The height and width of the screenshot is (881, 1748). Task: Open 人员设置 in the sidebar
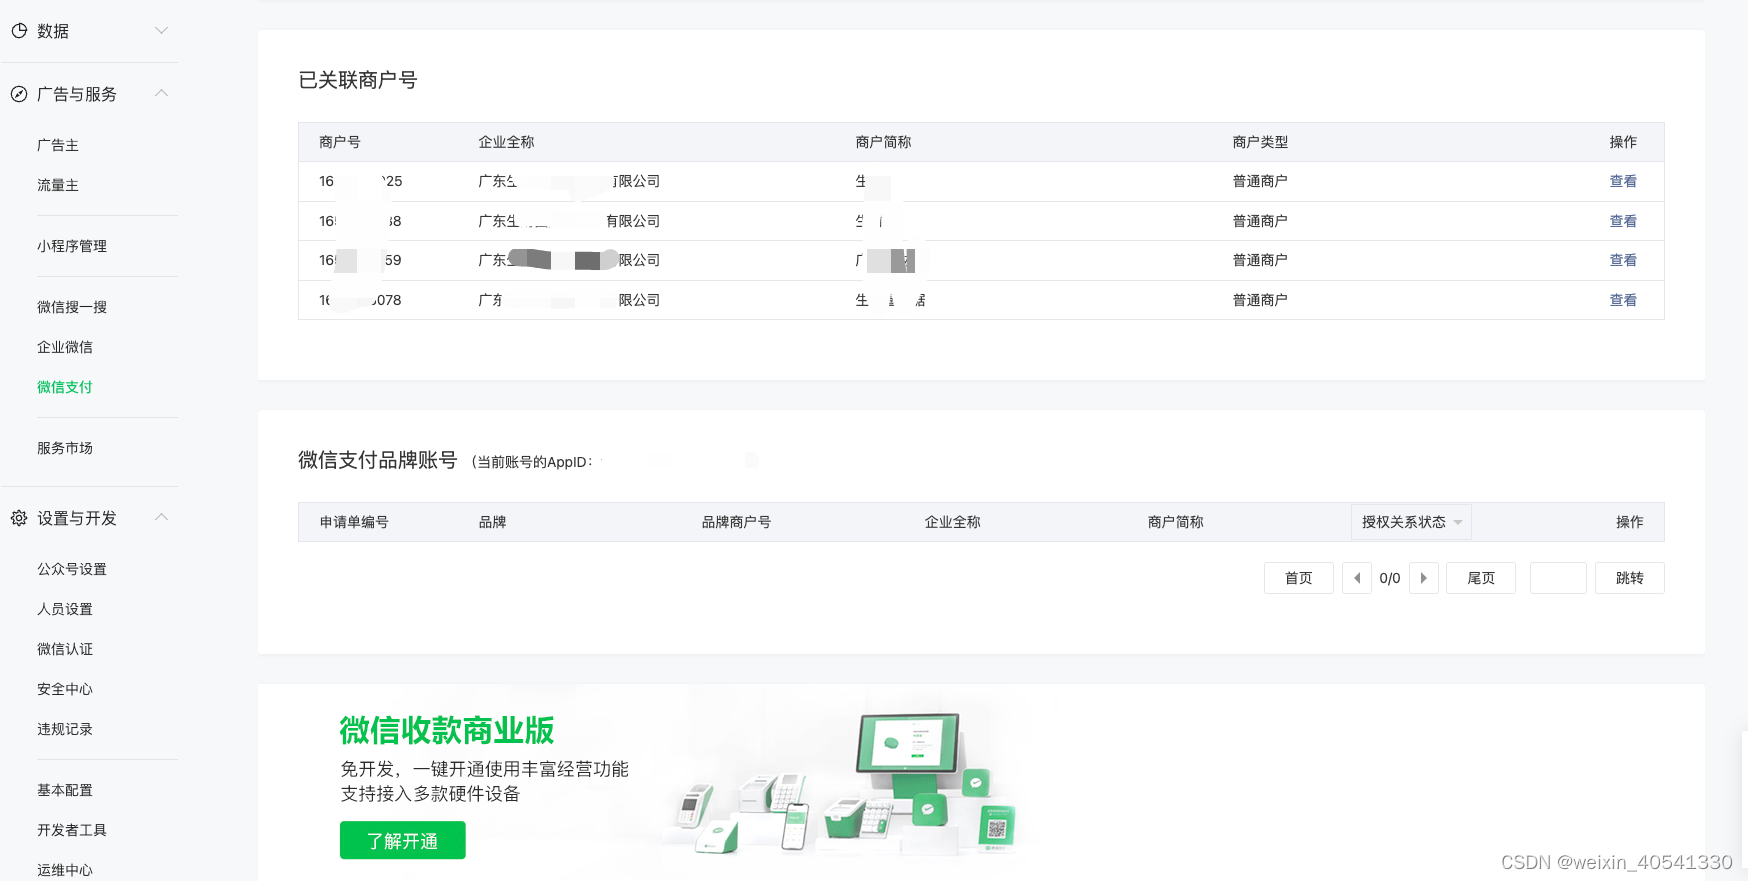pyautogui.click(x=65, y=609)
